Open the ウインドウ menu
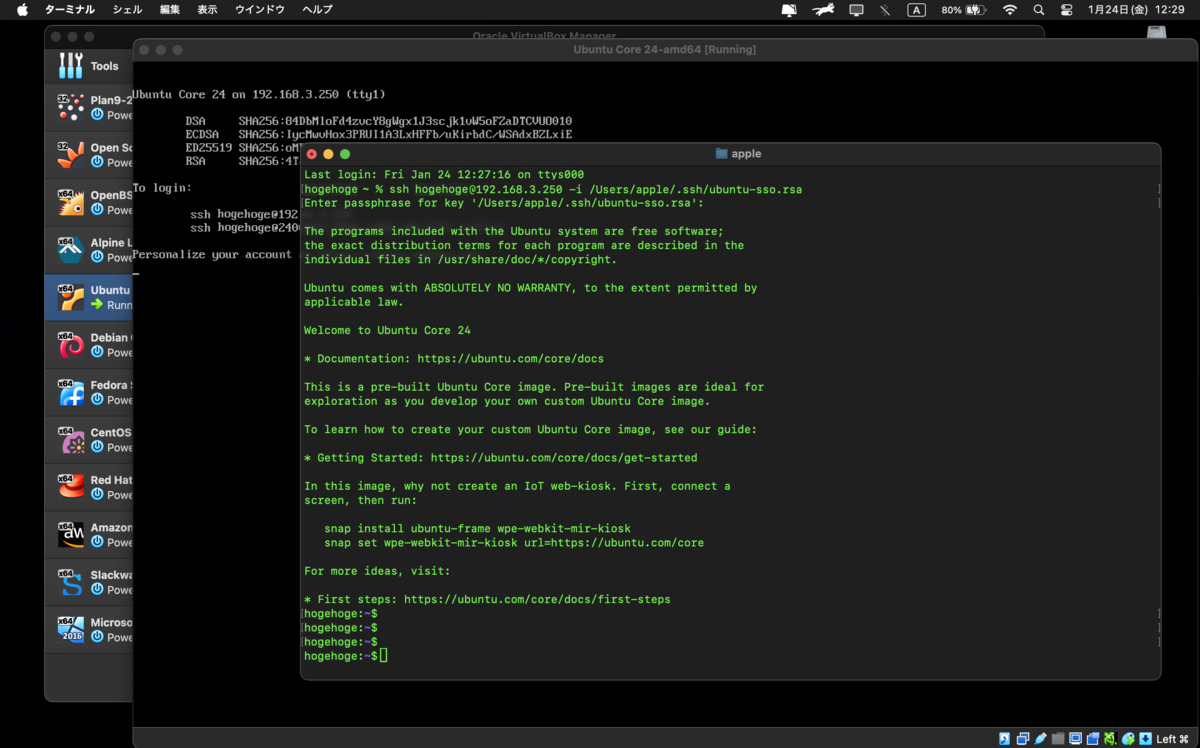 point(260,10)
